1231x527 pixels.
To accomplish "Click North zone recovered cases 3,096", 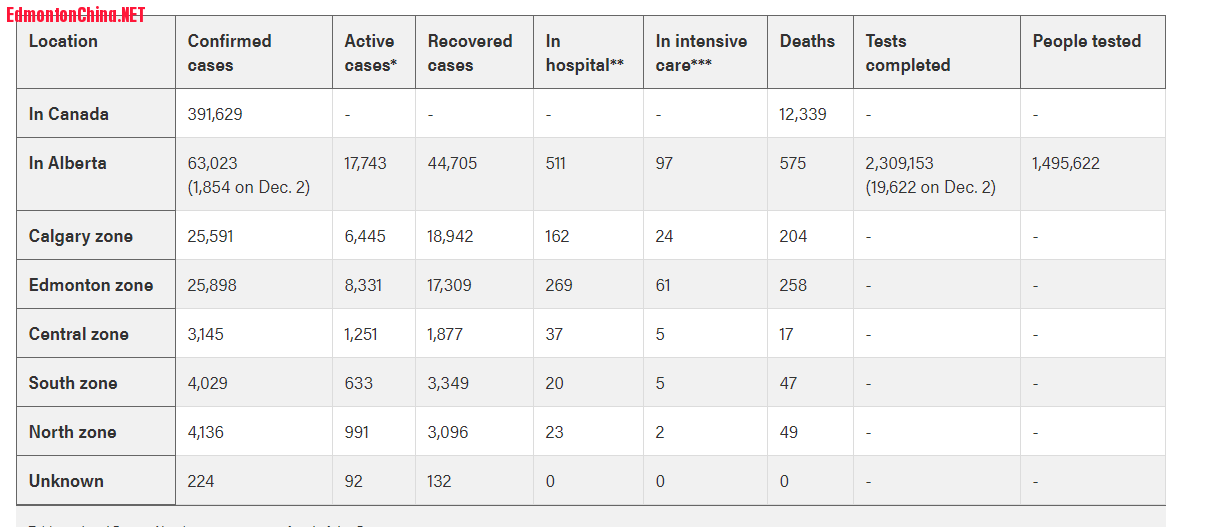I will [x=448, y=432].
